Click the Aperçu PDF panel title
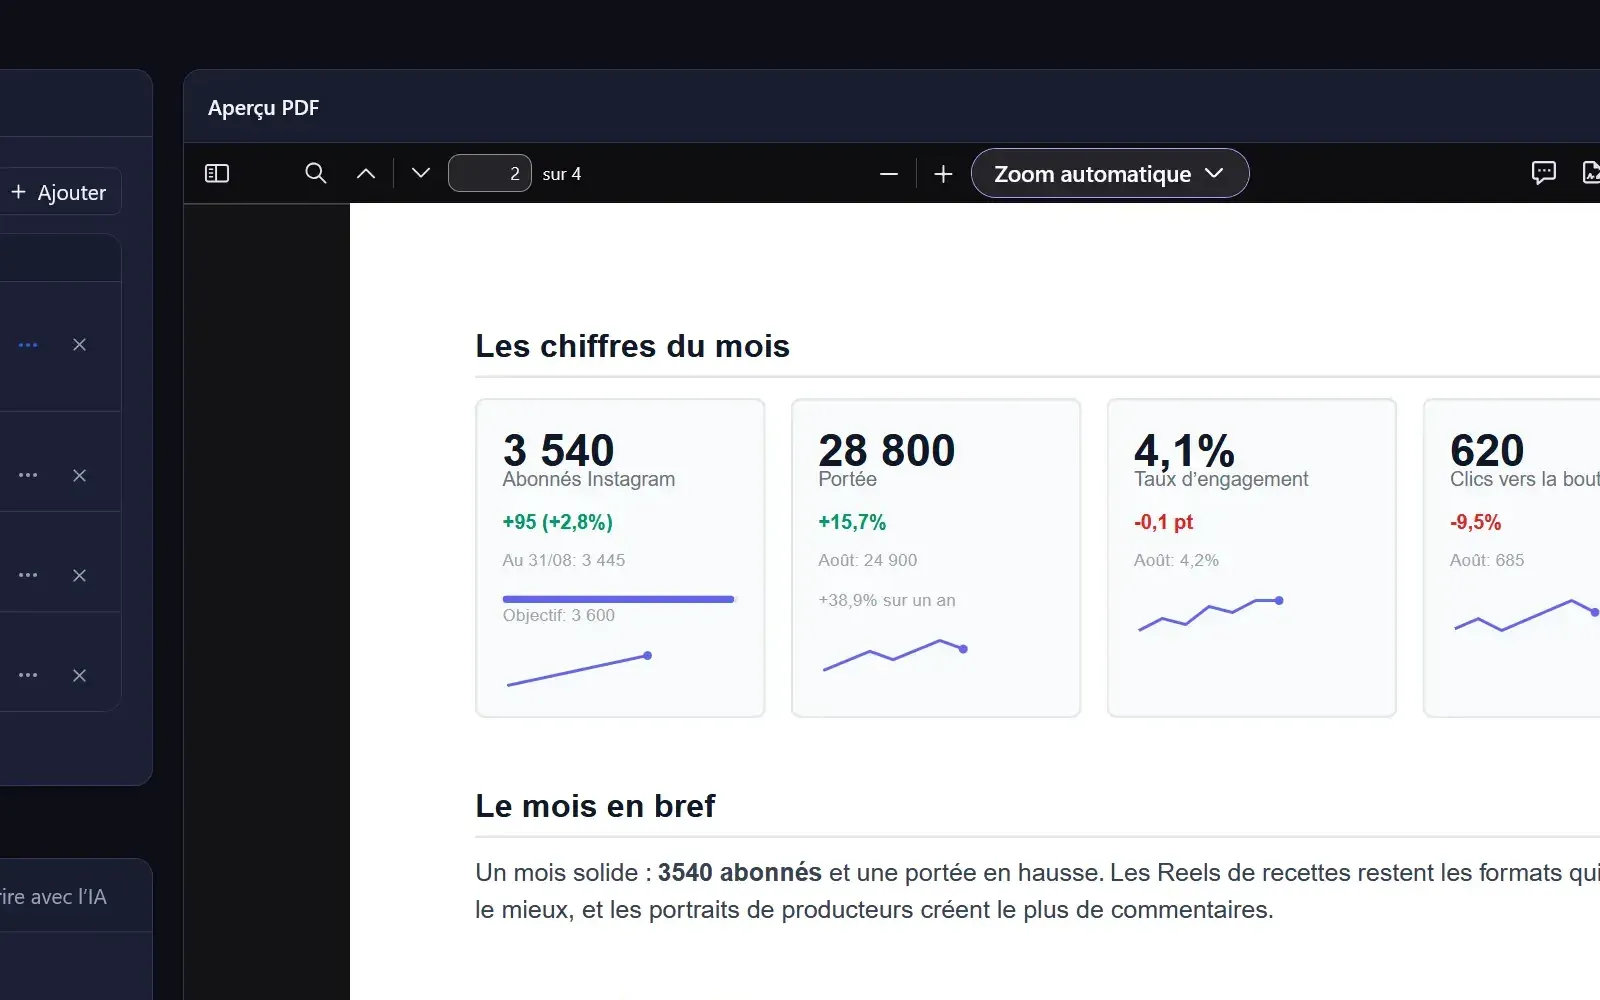The width and height of the screenshot is (1600, 1000). pos(264,108)
